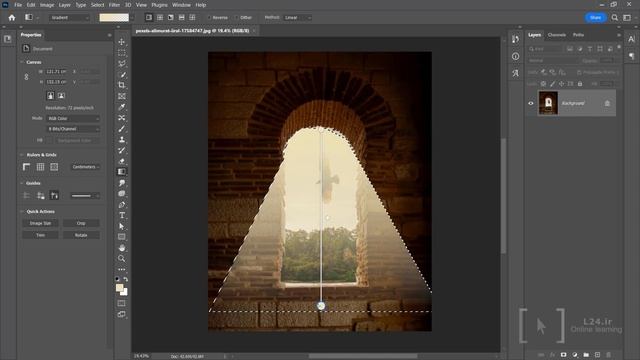Toggle Quick Mask mode icon
Image resolution: width=640 pixels, height=360 pixels.
coord(122,303)
